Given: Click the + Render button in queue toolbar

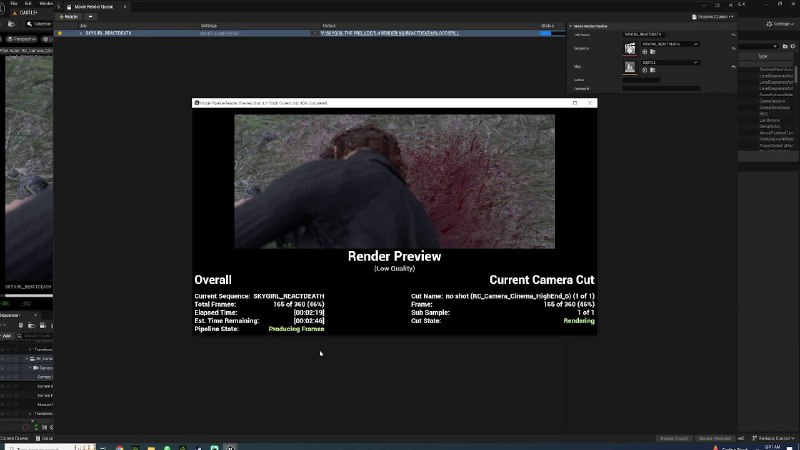Looking at the screenshot, I should tap(68, 17).
